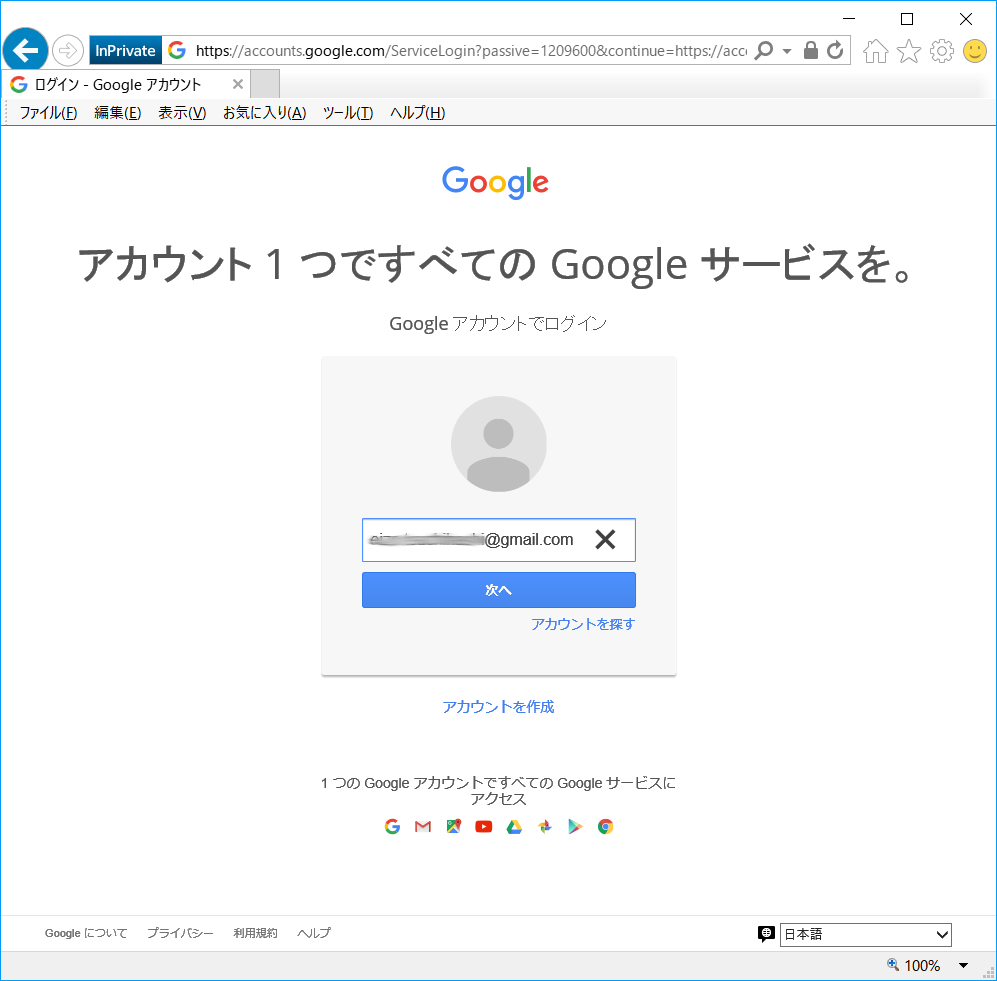Click the 次へ button
Image resolution: width=997 pixels, height=981 pixels.
point(498,590)
